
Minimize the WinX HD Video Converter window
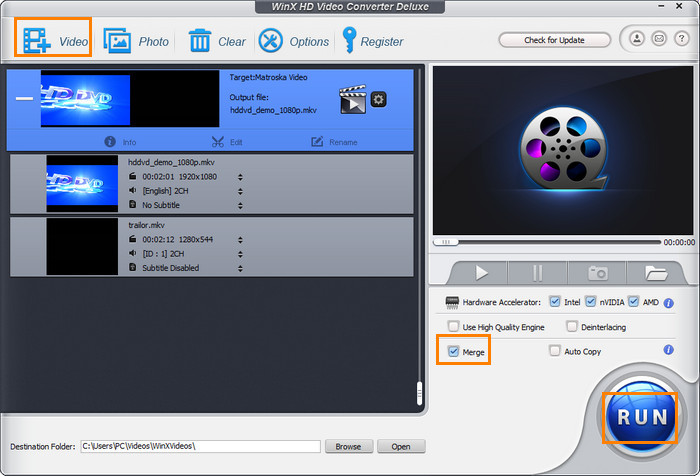point(662,6)
